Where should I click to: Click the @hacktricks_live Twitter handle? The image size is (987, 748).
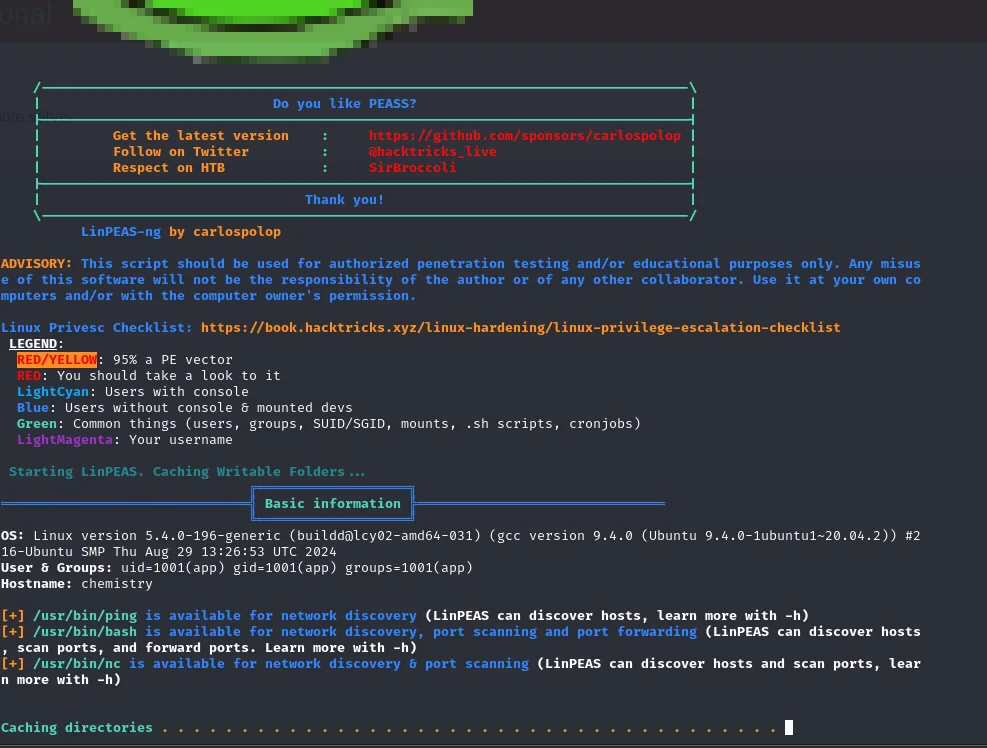(x=432, y=152)
